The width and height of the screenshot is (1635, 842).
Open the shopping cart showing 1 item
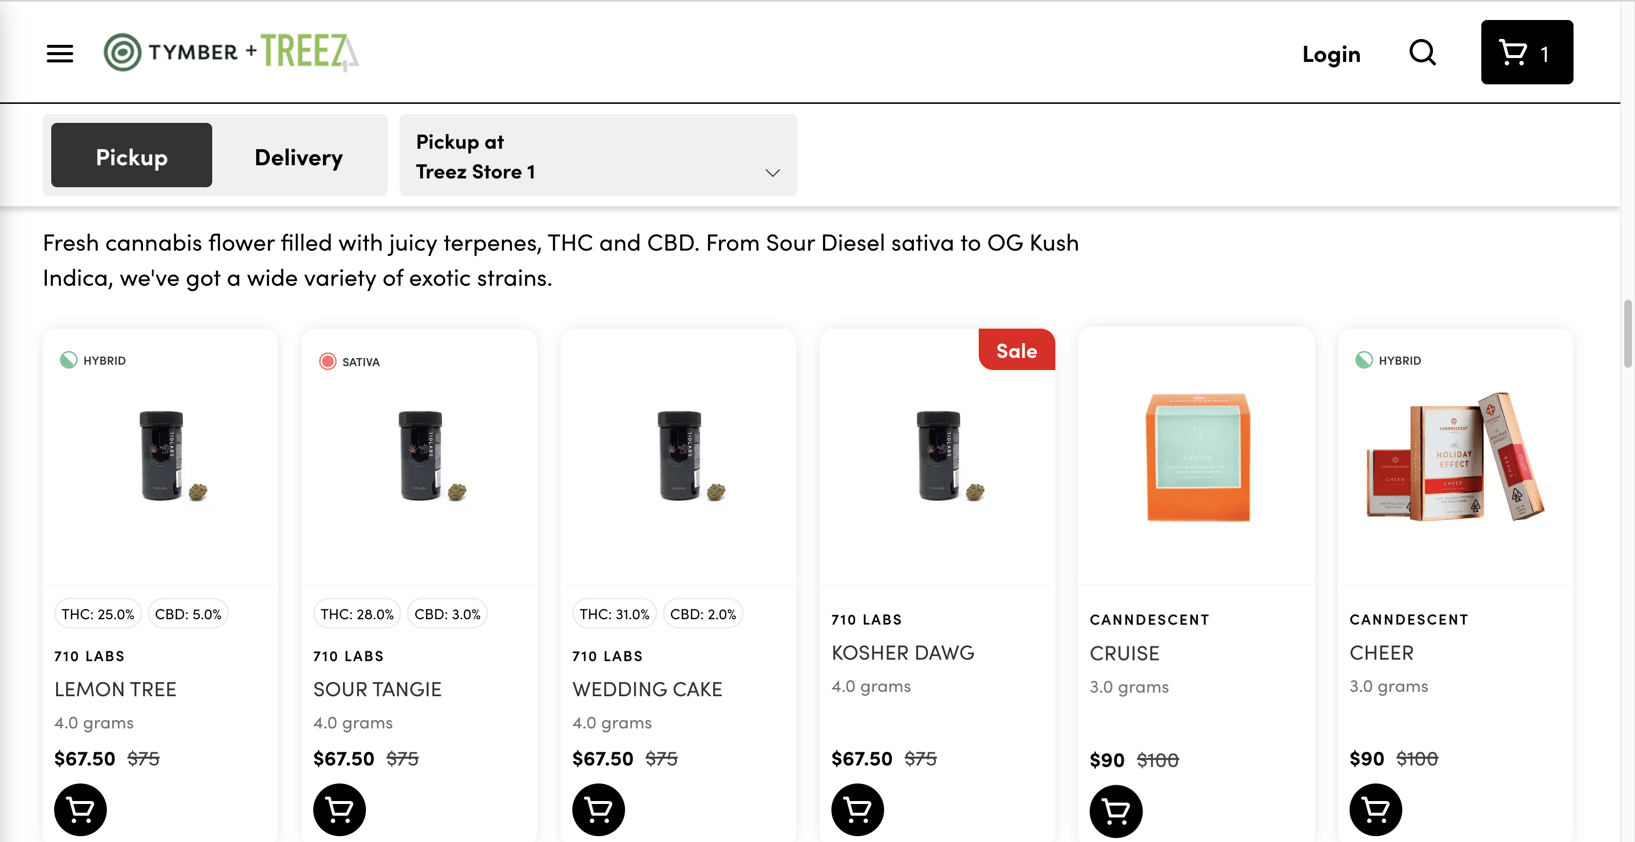[x=1526, y=52]
